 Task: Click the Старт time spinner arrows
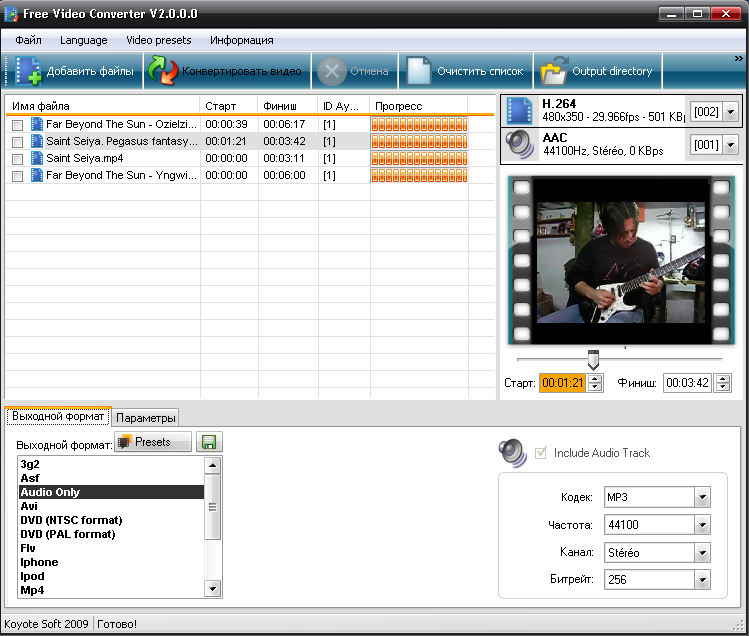click(595, 383)
